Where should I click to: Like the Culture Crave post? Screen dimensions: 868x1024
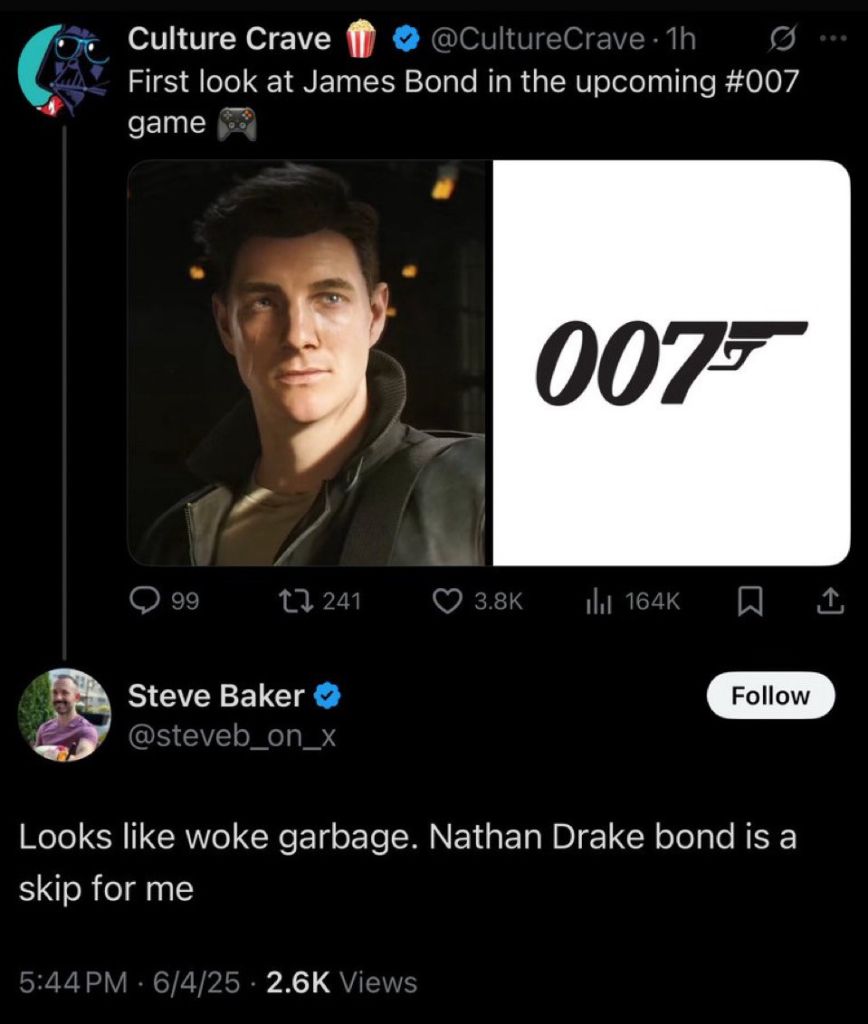pyautogui.click(x=447, y=600)
